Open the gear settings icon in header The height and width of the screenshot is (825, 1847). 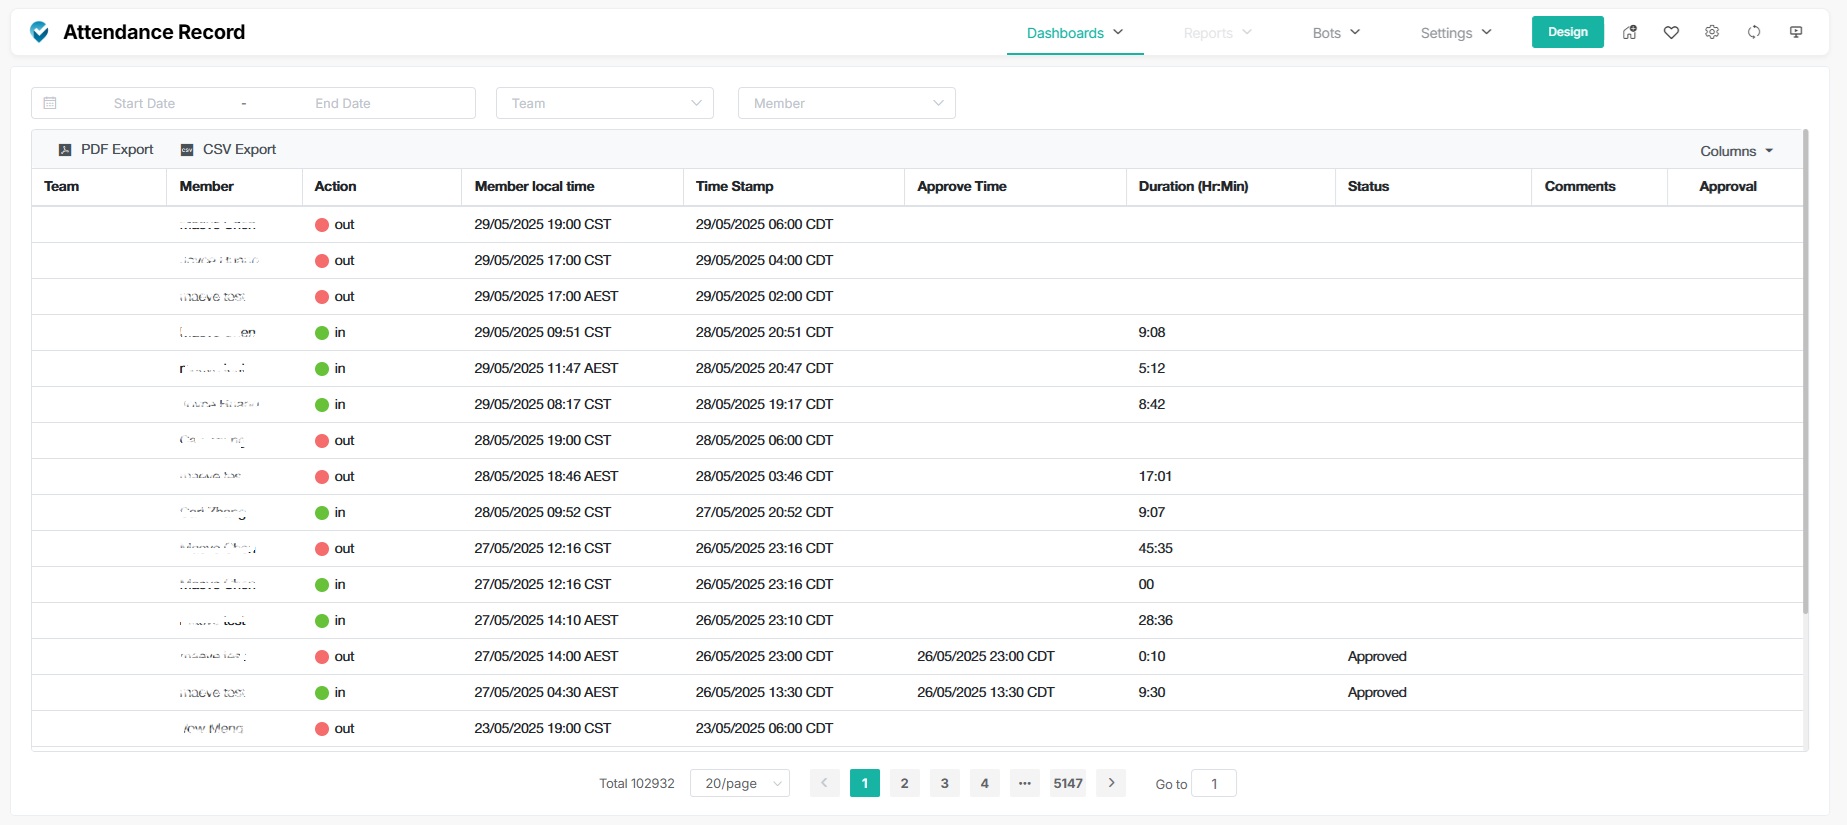point(1712,32)
